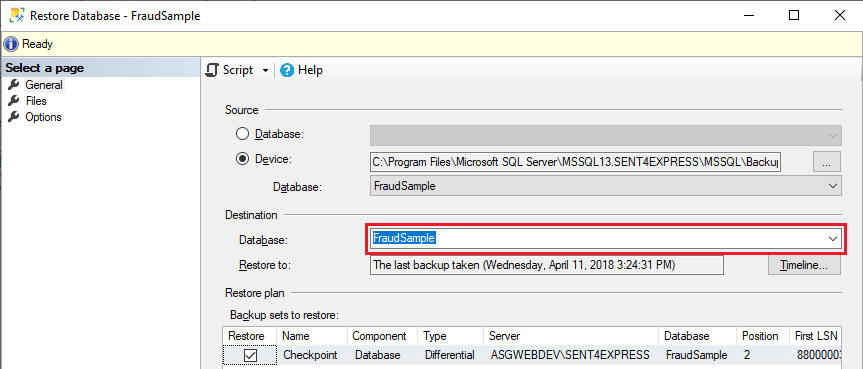The width and height of the screenshot is (863, 369).
Task: Expand the destination Database dropdown arrow
Action: 833,238
